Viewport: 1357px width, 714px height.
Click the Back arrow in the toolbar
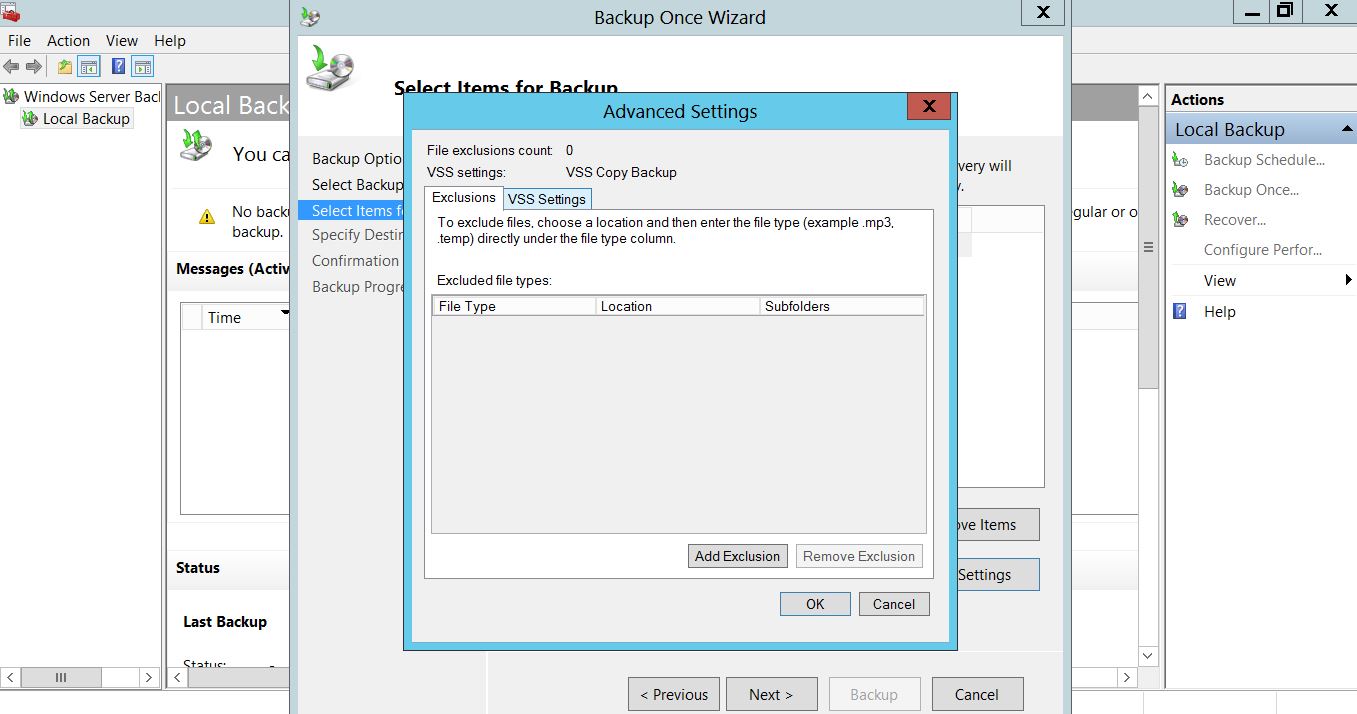[11, 67]
